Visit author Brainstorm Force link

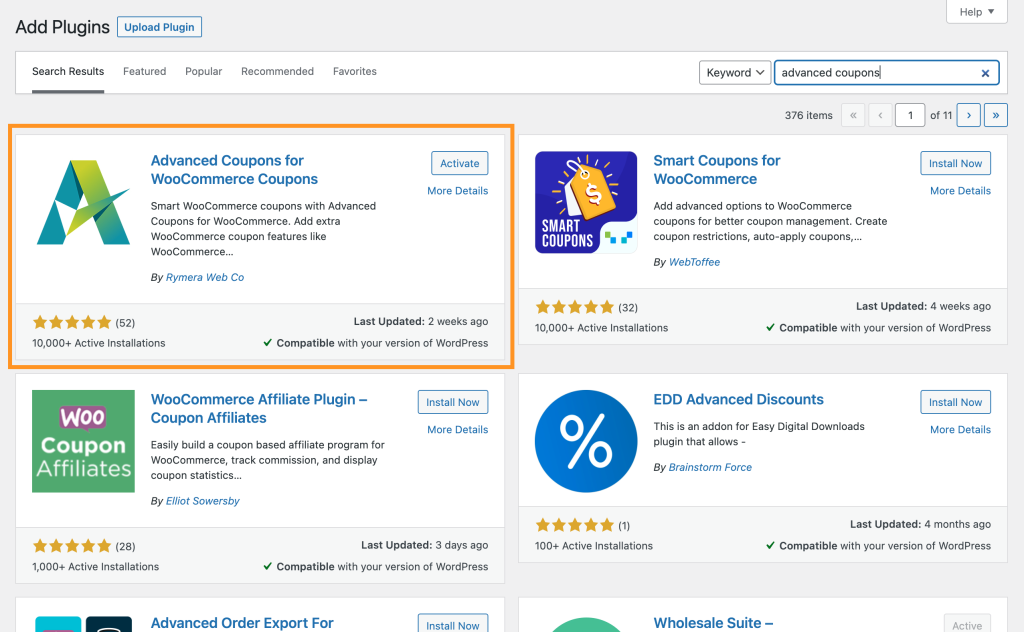coord(710,467)
